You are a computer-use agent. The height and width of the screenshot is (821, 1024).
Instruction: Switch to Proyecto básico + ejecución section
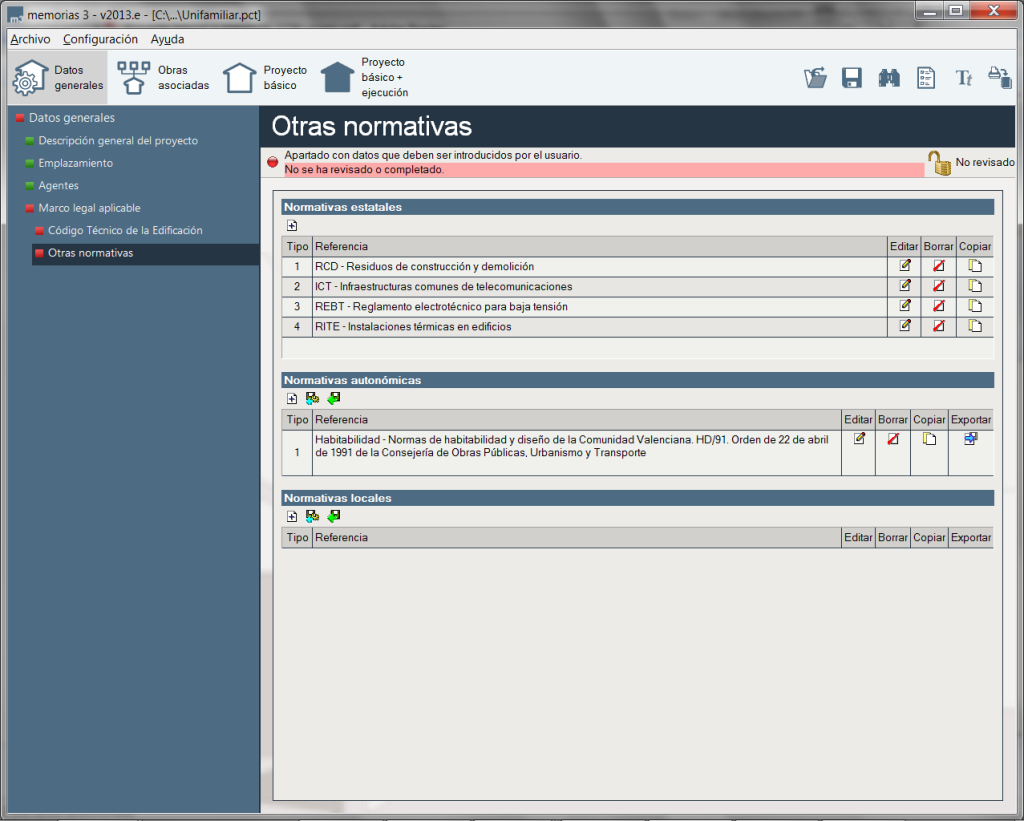click(364, 77)
